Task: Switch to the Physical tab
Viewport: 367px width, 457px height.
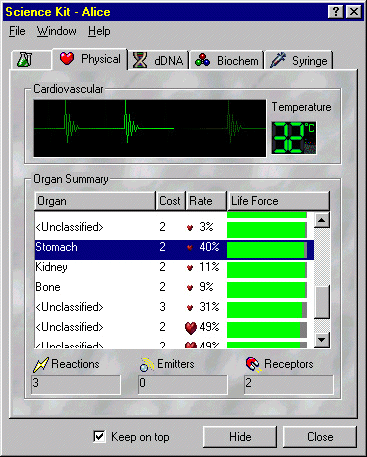Action: pos(90,59)
